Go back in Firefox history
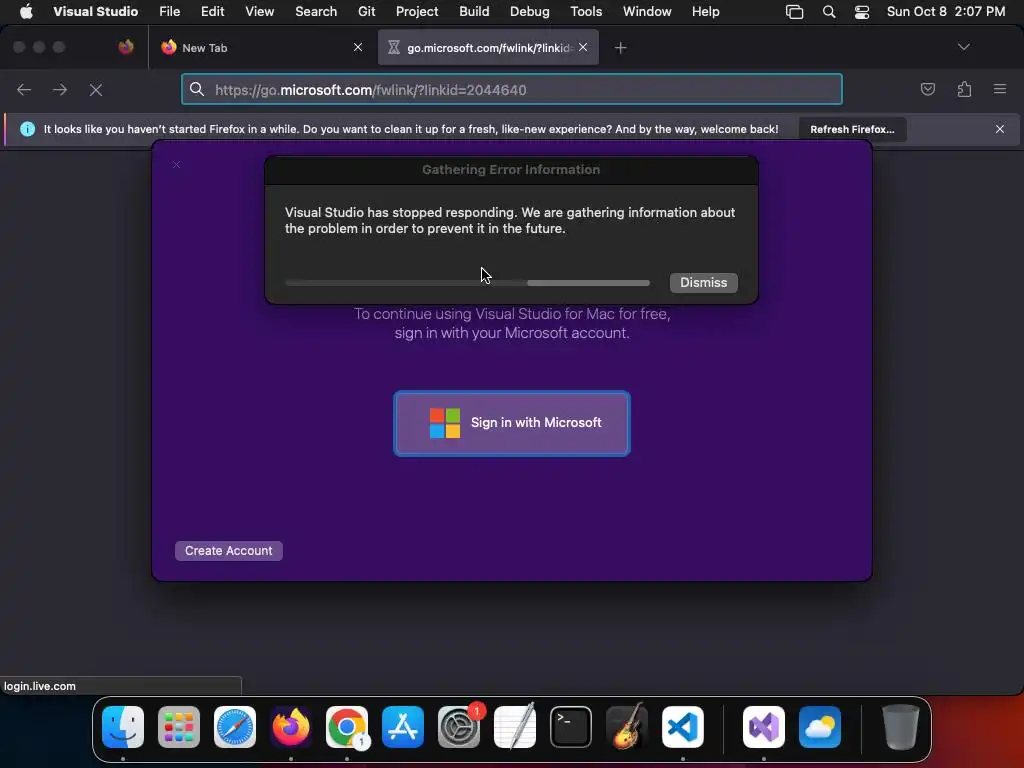Screen dimensions: 1024x768 (24, 89)
